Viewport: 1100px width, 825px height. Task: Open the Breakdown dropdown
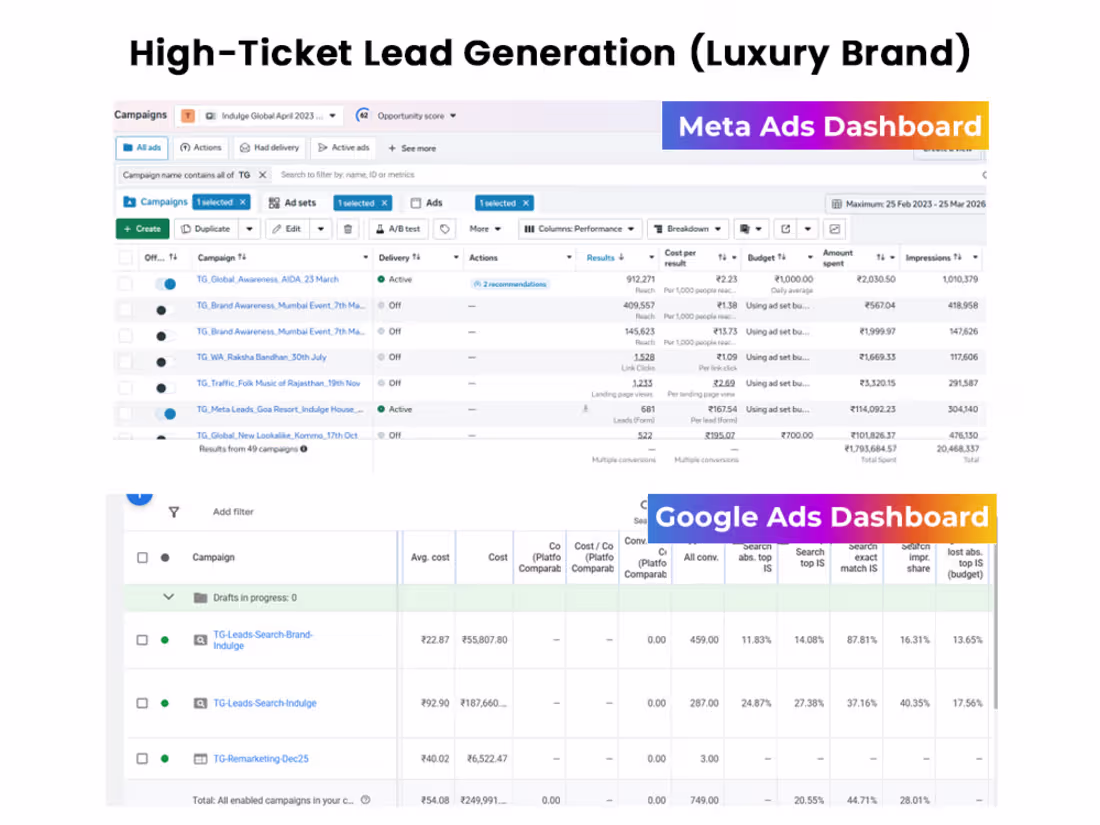pos(688,229)
